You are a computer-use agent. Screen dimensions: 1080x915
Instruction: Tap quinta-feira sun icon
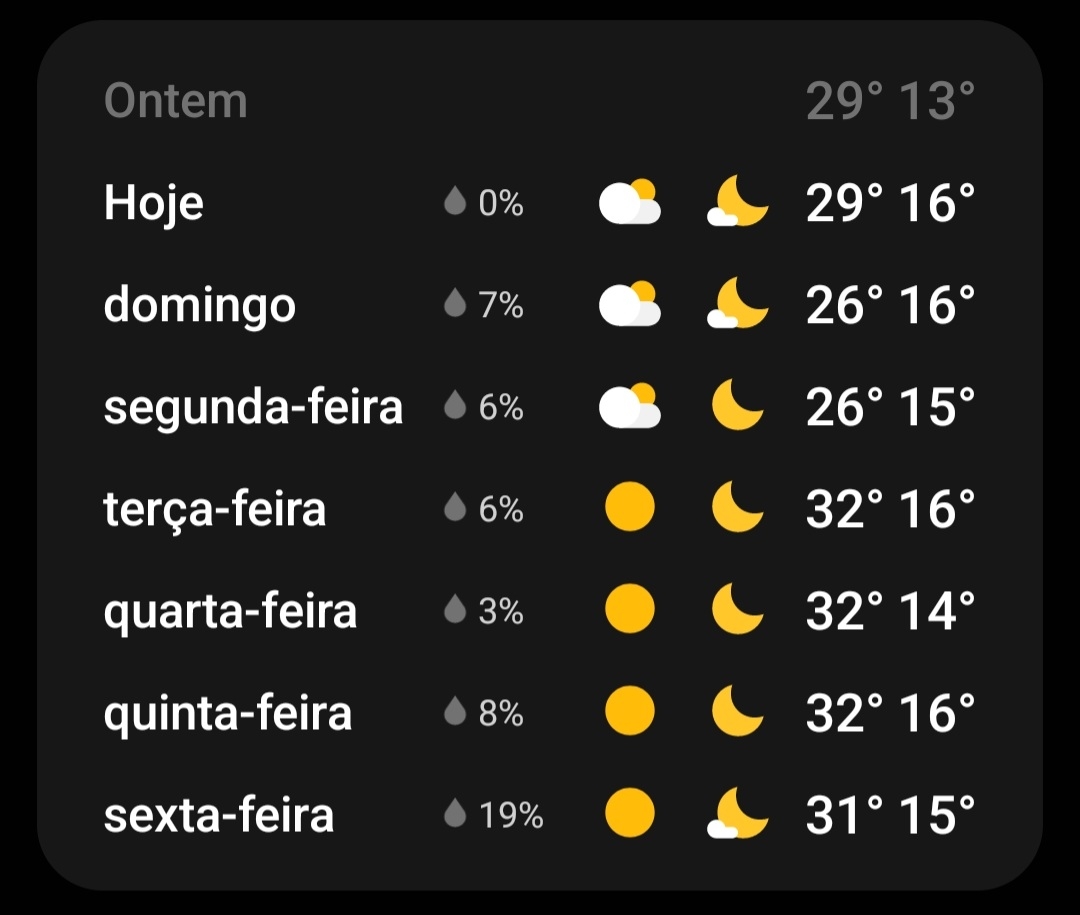click(x=630, y=713)
